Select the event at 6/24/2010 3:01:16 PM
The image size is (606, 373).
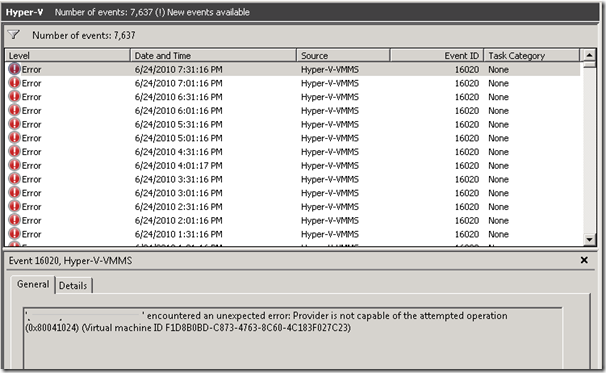point(293,193)
